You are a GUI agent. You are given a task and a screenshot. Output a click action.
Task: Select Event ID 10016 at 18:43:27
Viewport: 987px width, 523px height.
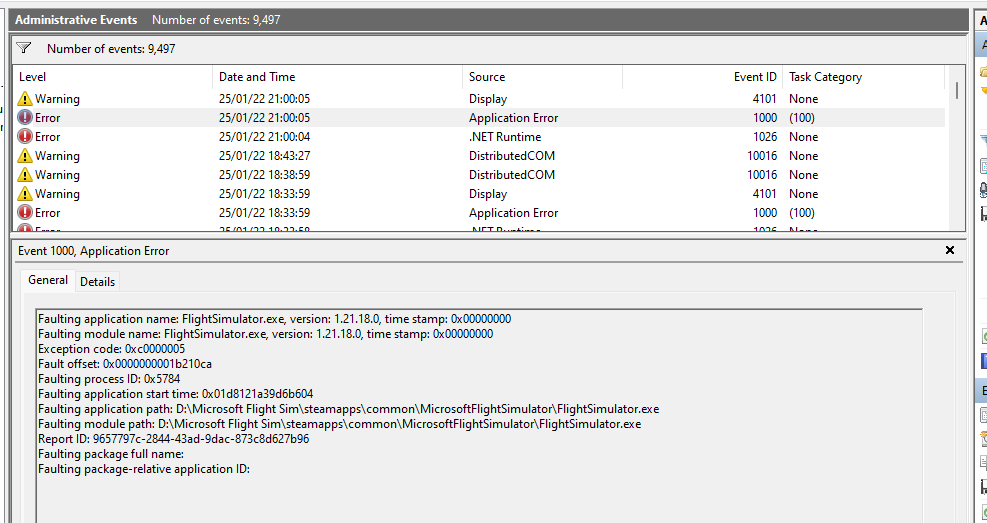(x=762, y=155)
